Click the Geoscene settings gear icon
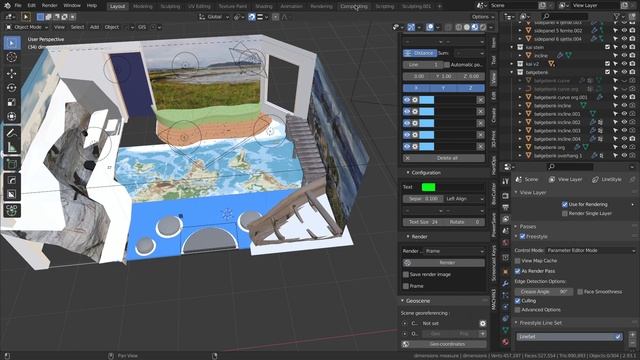Viewport: 640px width, 360px height. [x=482, y=323]
